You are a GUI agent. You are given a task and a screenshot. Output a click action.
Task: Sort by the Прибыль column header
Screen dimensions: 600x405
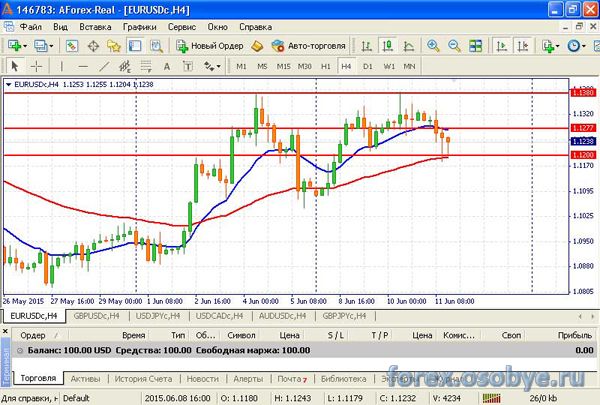(574, 335)
